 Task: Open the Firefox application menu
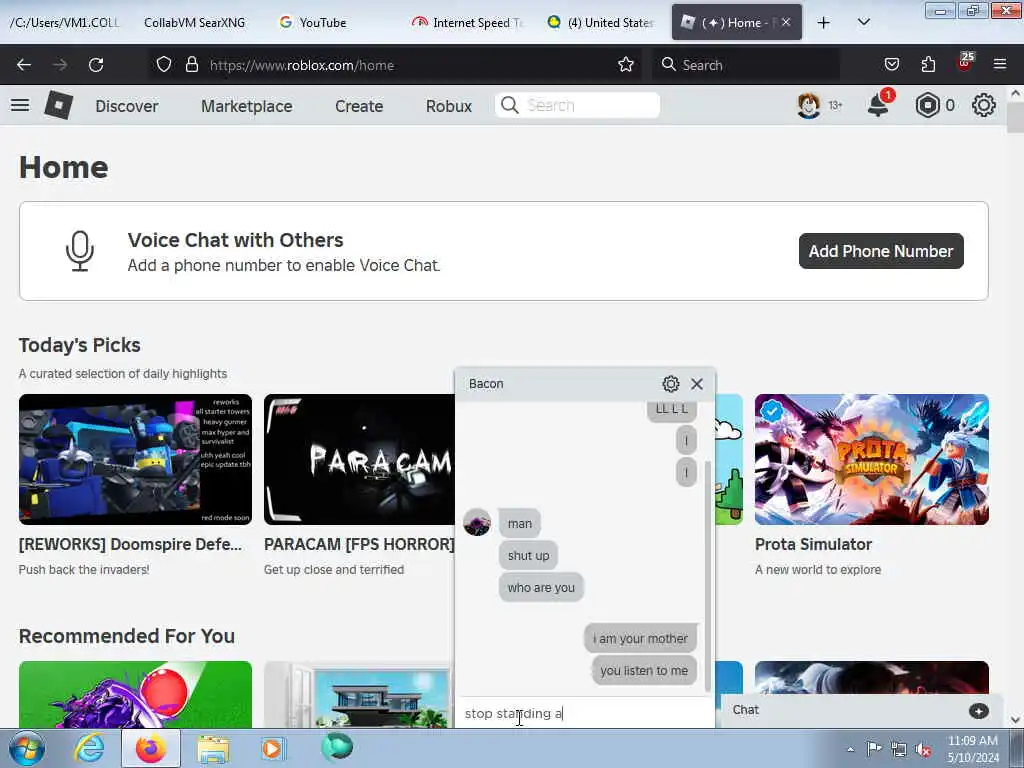[x=1000, y=64]
